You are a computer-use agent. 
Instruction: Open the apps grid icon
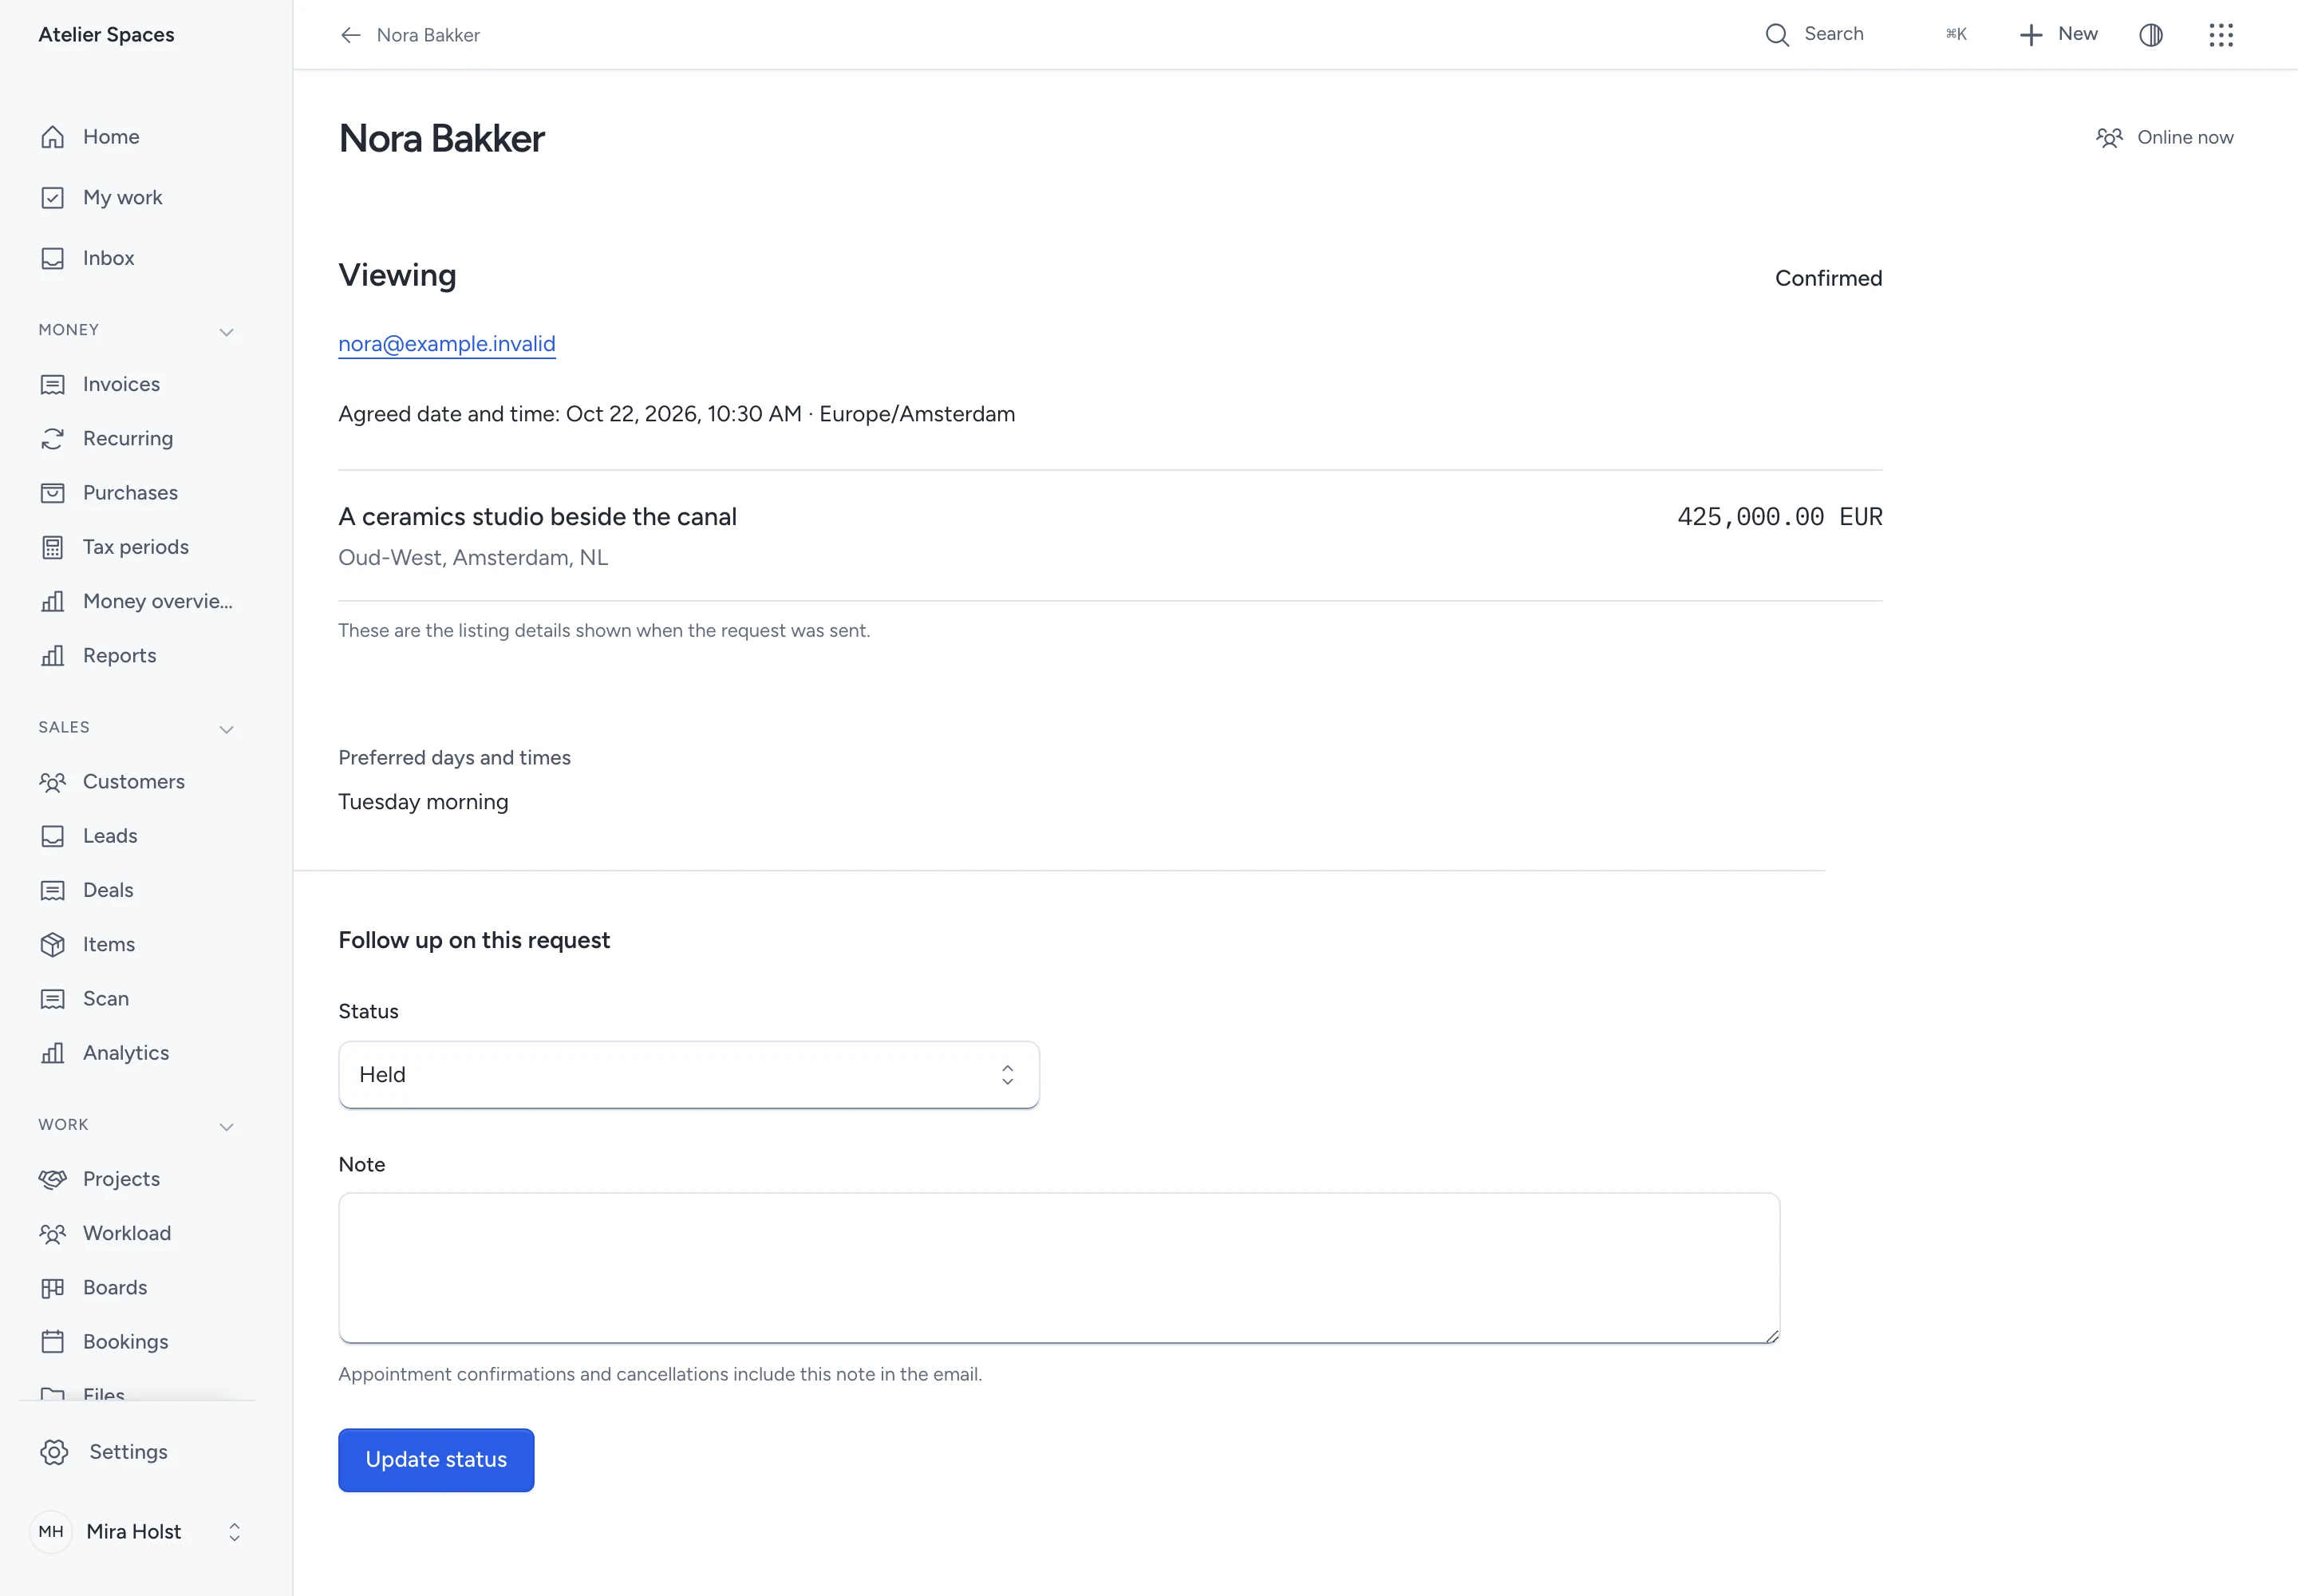[x=2221, y=35]
